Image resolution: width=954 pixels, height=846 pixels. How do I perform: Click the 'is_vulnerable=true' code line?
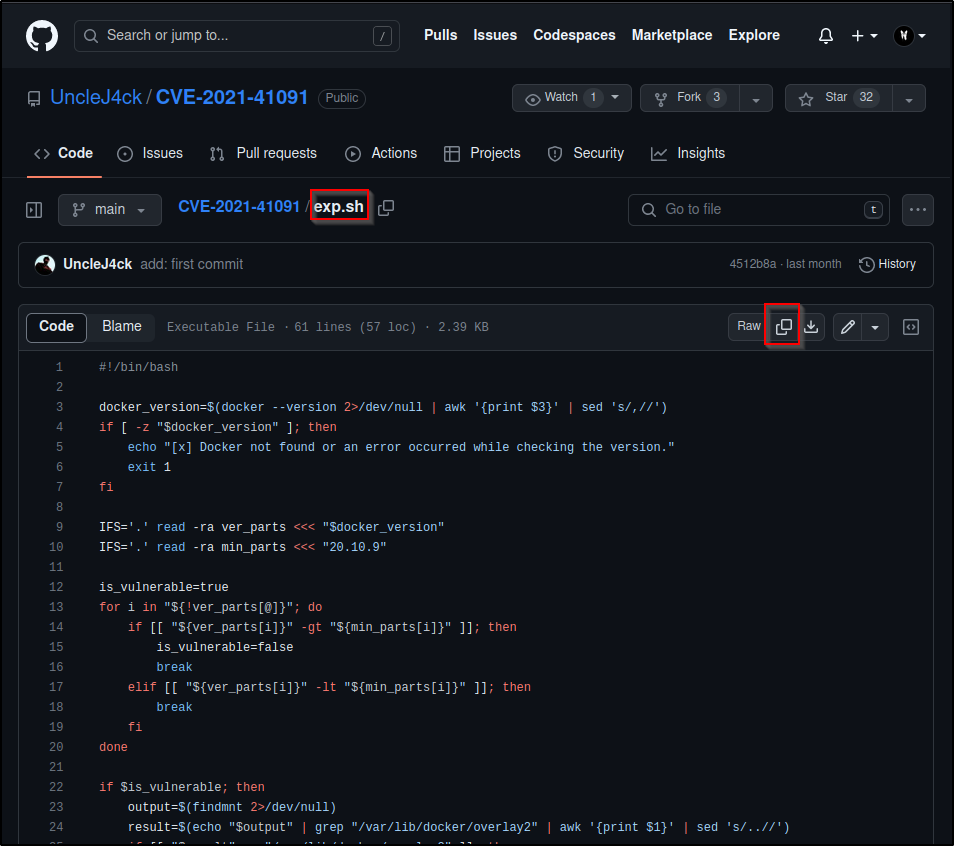point(164,587)
